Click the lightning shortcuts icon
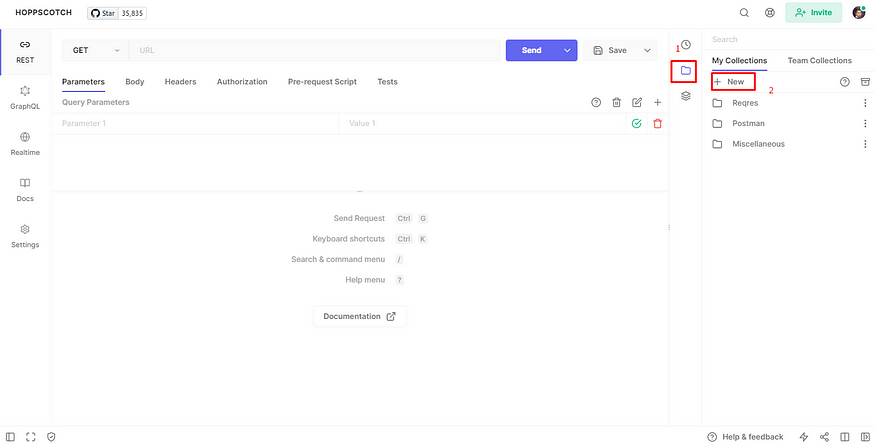Viewport: 875px width, 447px height. [804, 437]
